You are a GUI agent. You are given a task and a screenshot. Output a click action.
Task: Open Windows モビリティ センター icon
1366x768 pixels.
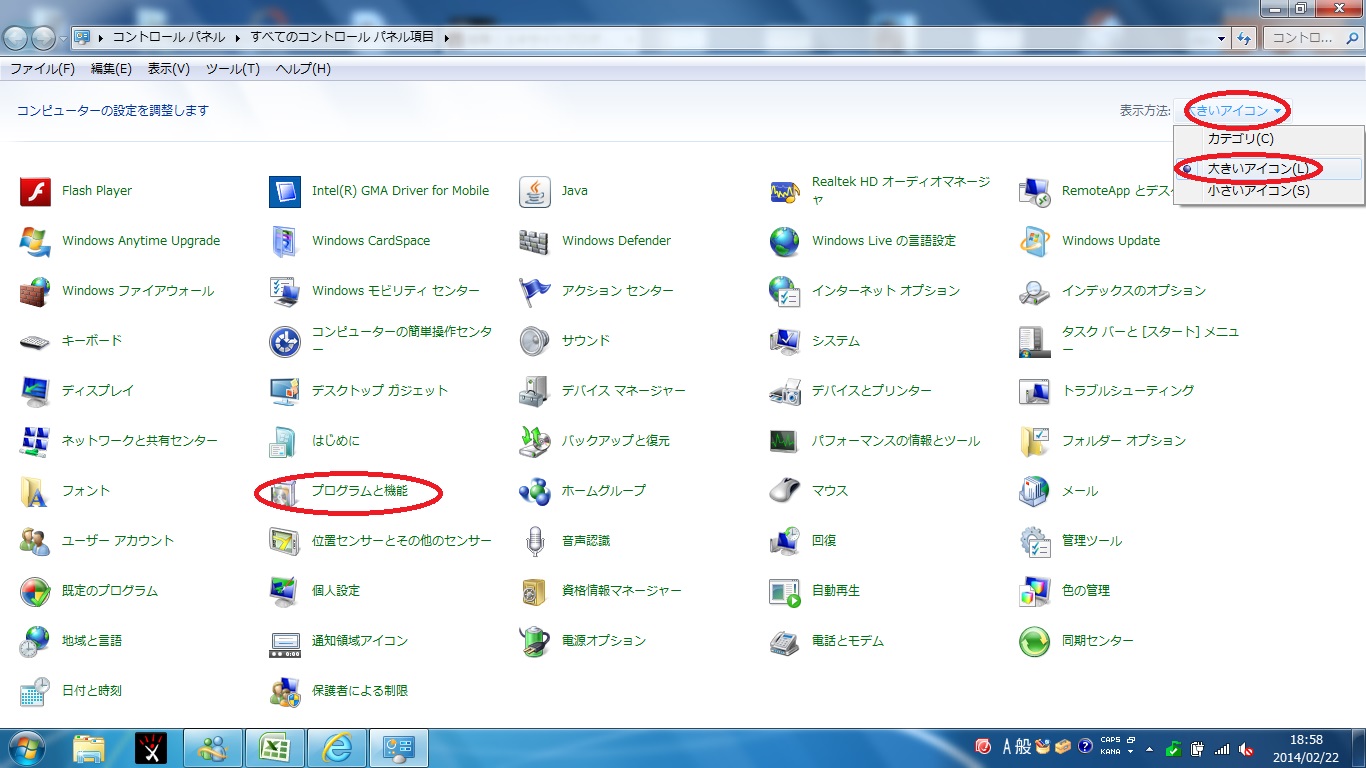click(285, 291)
